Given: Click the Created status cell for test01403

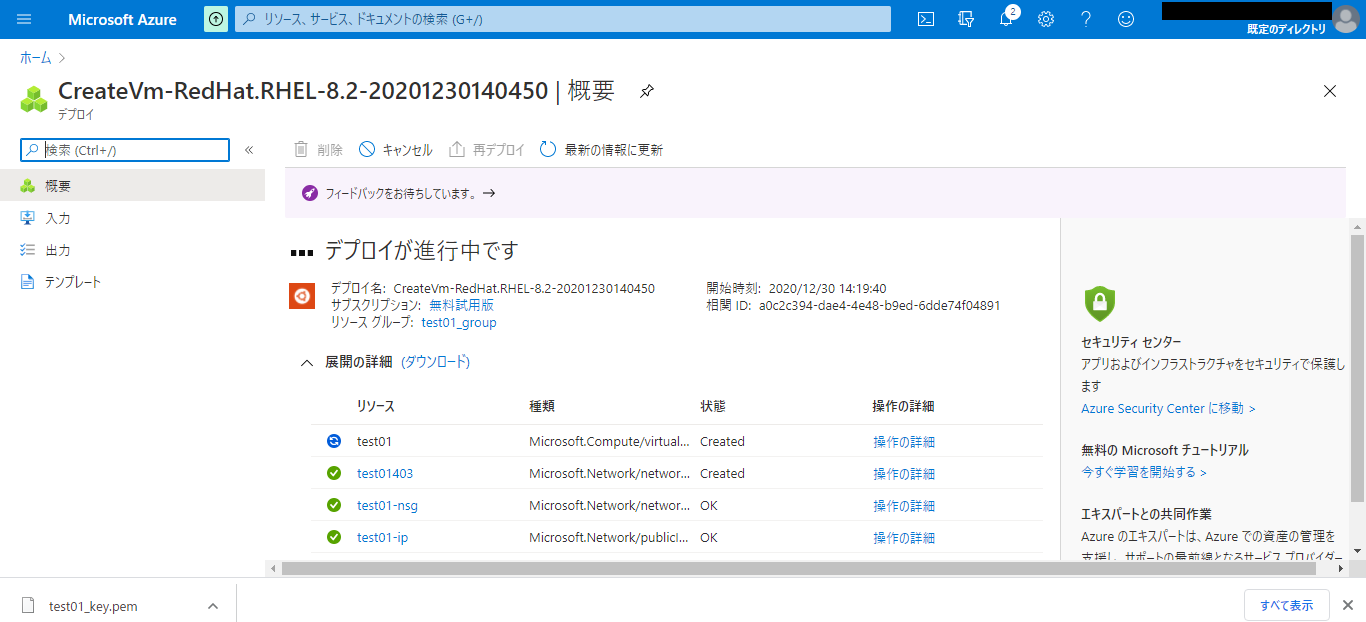Looking at the screenshot, I should coord(722,473).
